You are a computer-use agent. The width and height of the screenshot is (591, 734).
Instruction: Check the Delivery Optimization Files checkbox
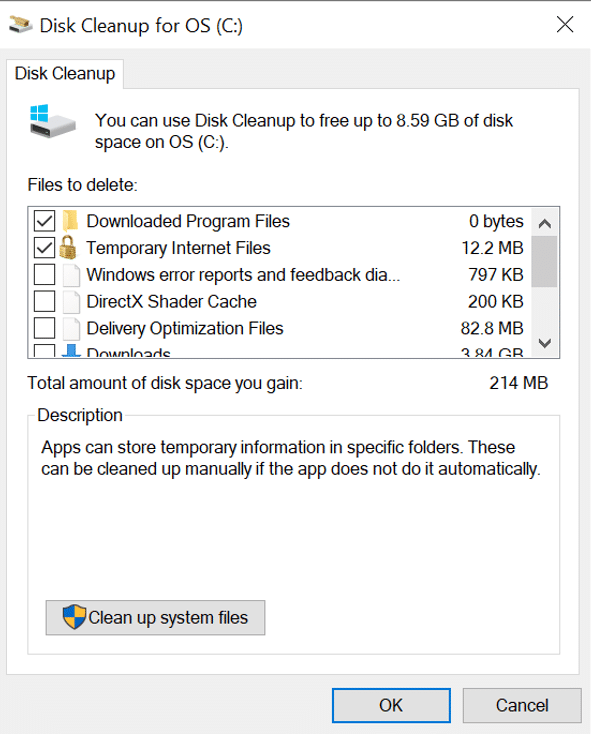point(44,328)
